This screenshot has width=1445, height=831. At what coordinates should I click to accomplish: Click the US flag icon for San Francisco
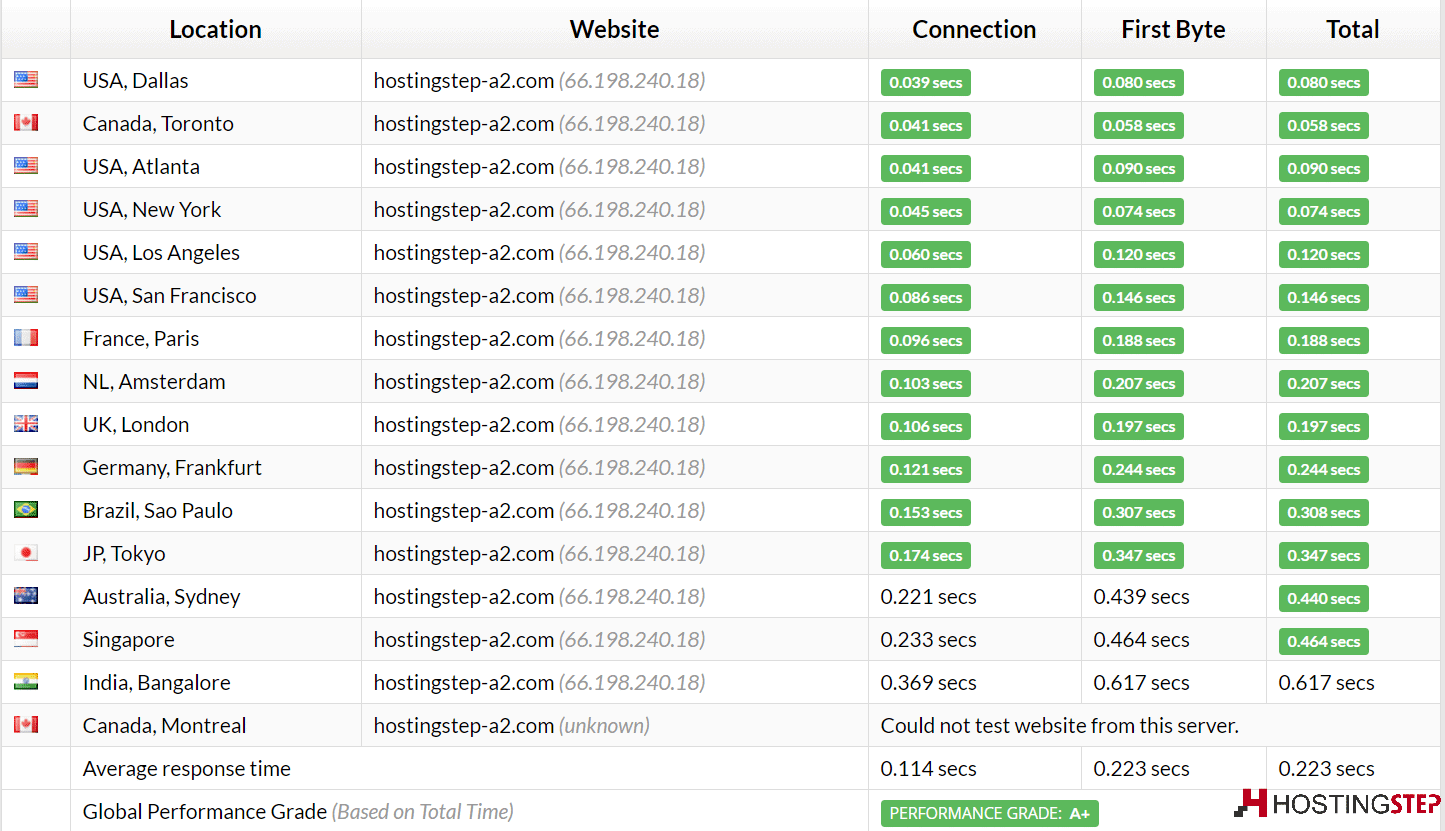point(26,295)
